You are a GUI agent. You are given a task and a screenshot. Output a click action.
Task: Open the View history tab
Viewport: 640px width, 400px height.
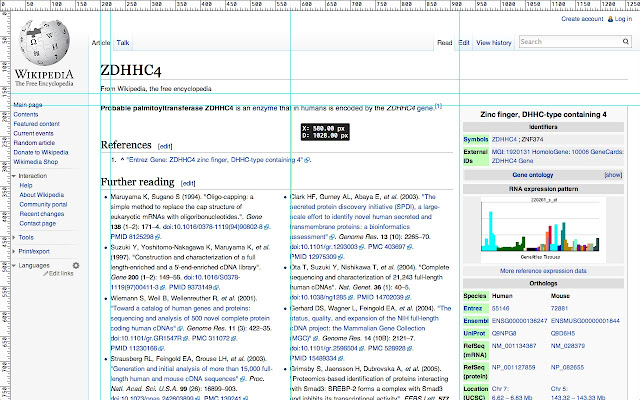click(494, 43)
